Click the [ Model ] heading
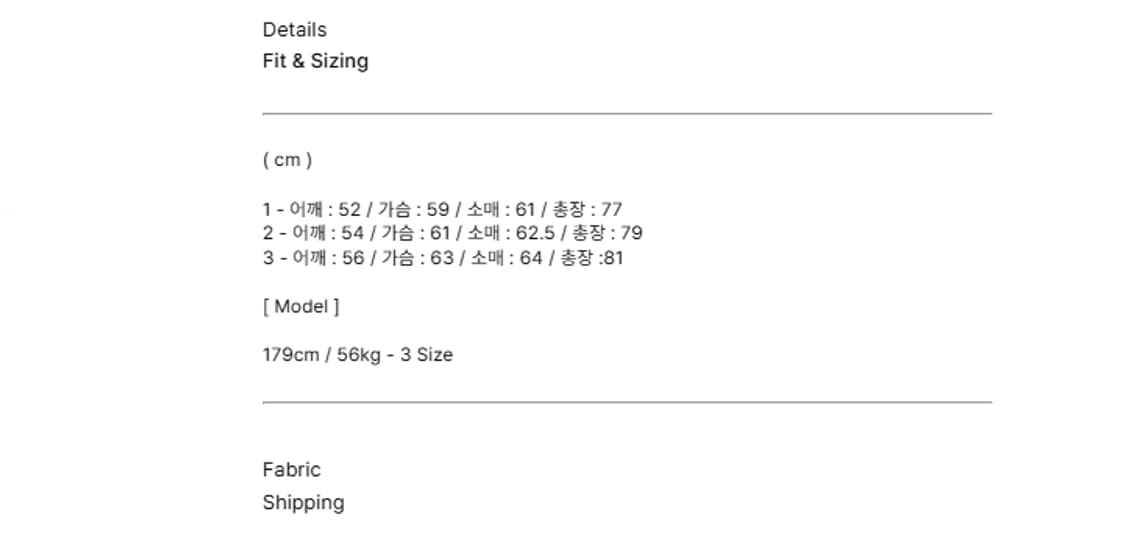The height and width of the screenshot is (535, 1125). [x=301, y=307]
